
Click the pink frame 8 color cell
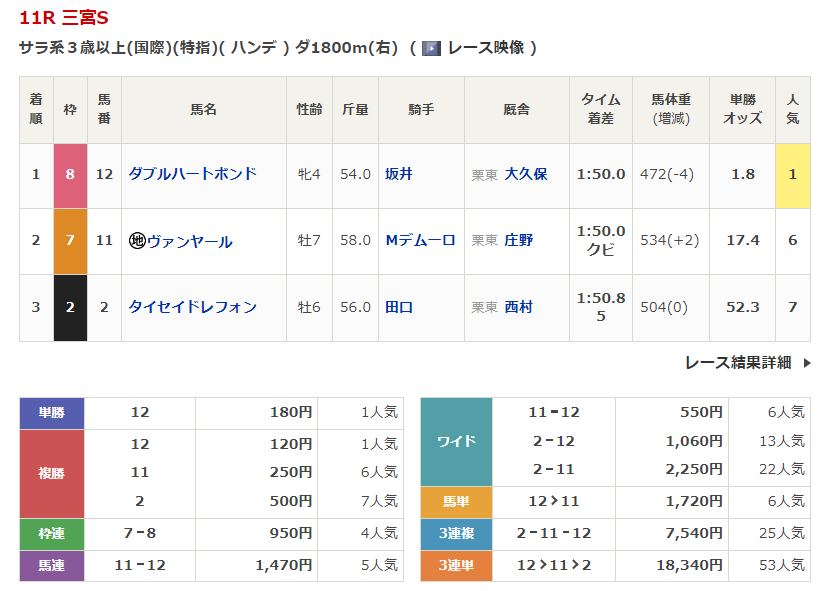(70, 175)
